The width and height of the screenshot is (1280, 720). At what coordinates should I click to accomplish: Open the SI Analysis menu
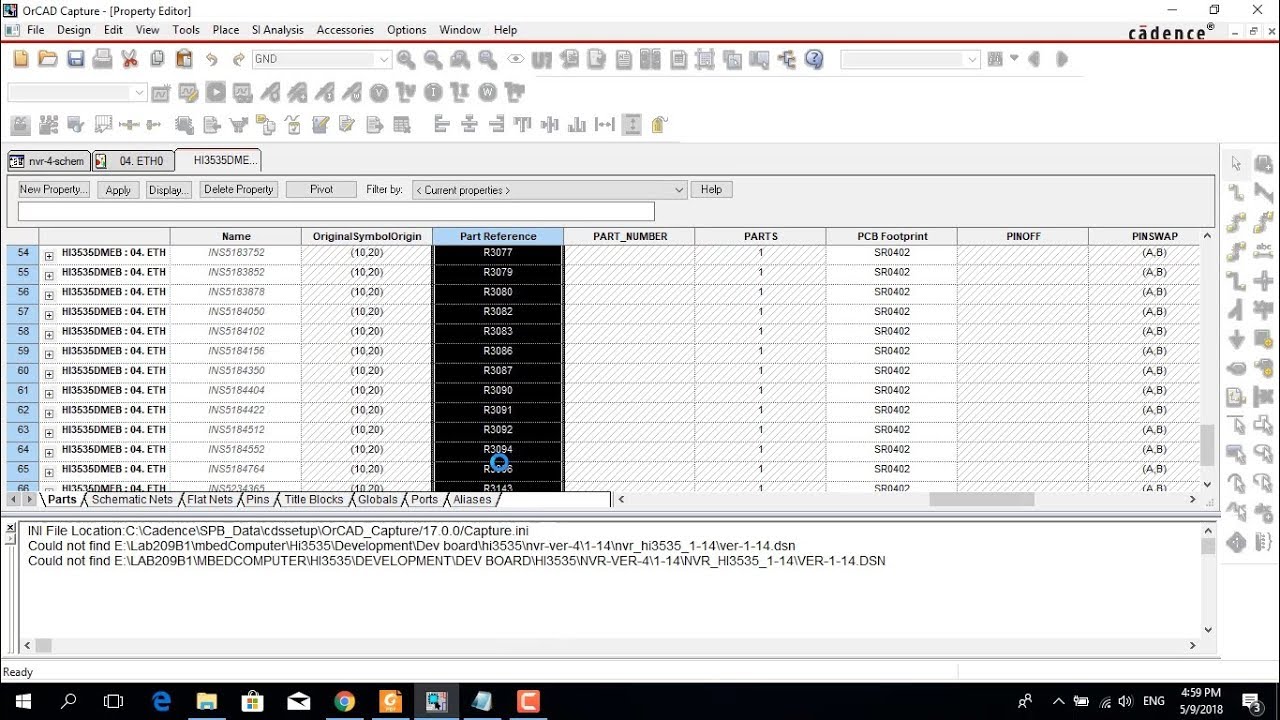[277, 30]
